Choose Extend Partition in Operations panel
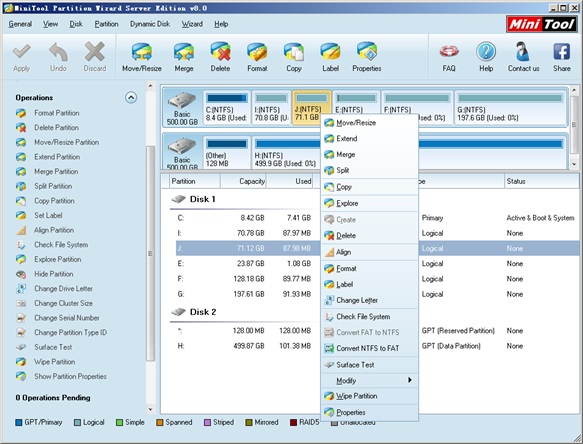The height and width of the screenshot is (444, 583). 57,157
